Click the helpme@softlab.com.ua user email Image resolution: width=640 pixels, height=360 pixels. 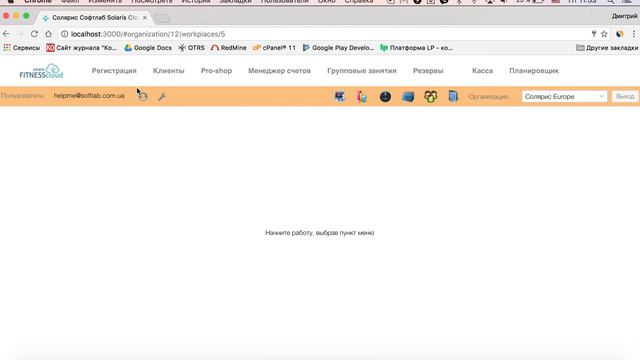[89, 96]
